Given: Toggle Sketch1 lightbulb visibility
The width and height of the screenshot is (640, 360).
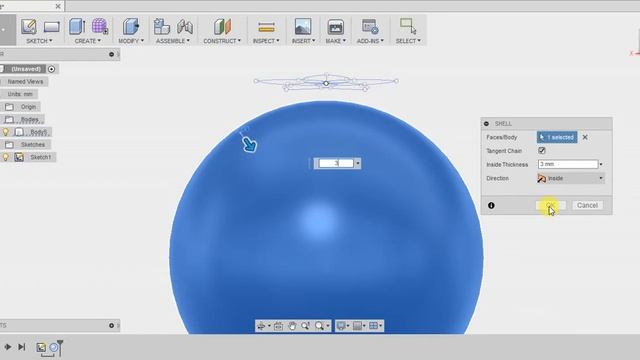Looking at the screenshot, I should click(6, 157).
